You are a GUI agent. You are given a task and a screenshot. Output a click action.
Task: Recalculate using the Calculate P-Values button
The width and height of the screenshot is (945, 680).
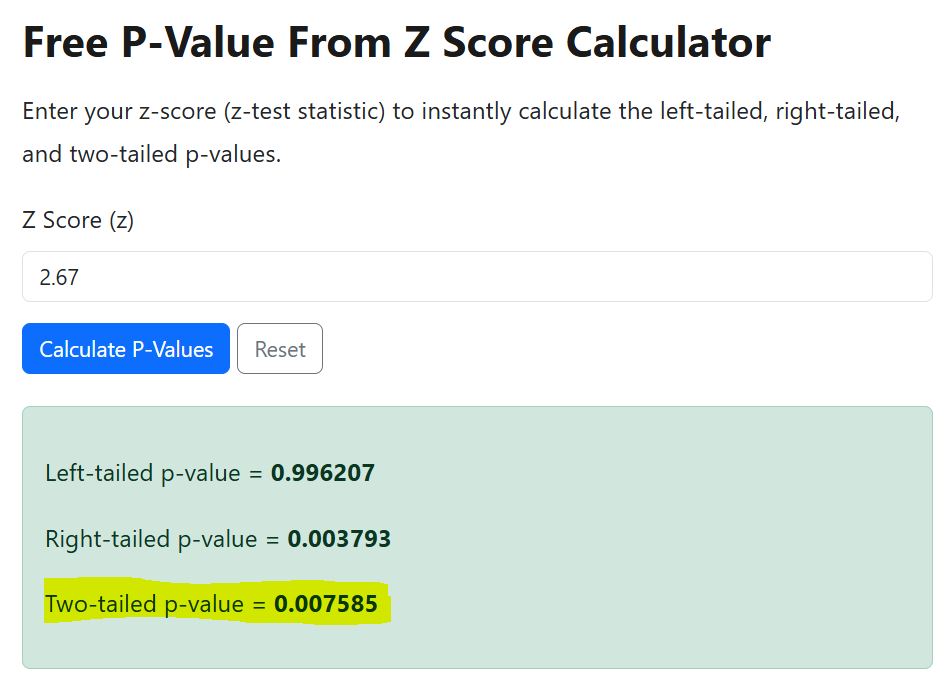click(x=125, y=348)
